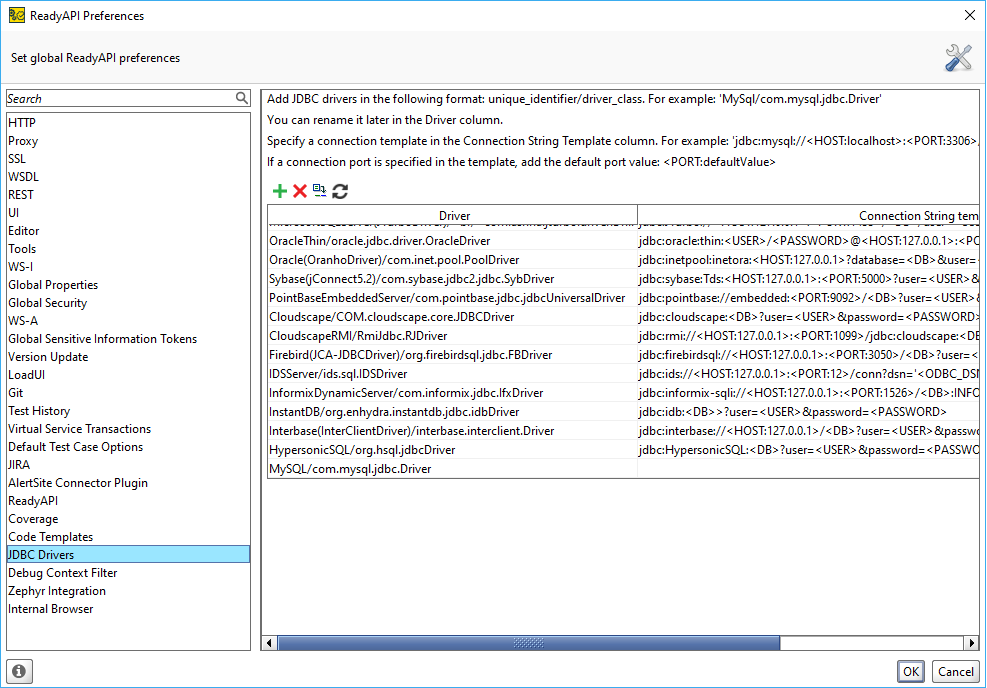Screen dimensions: 987x688
Task: Select AlertSite Connector Plugin category
Action: click(x=128, y=483)
